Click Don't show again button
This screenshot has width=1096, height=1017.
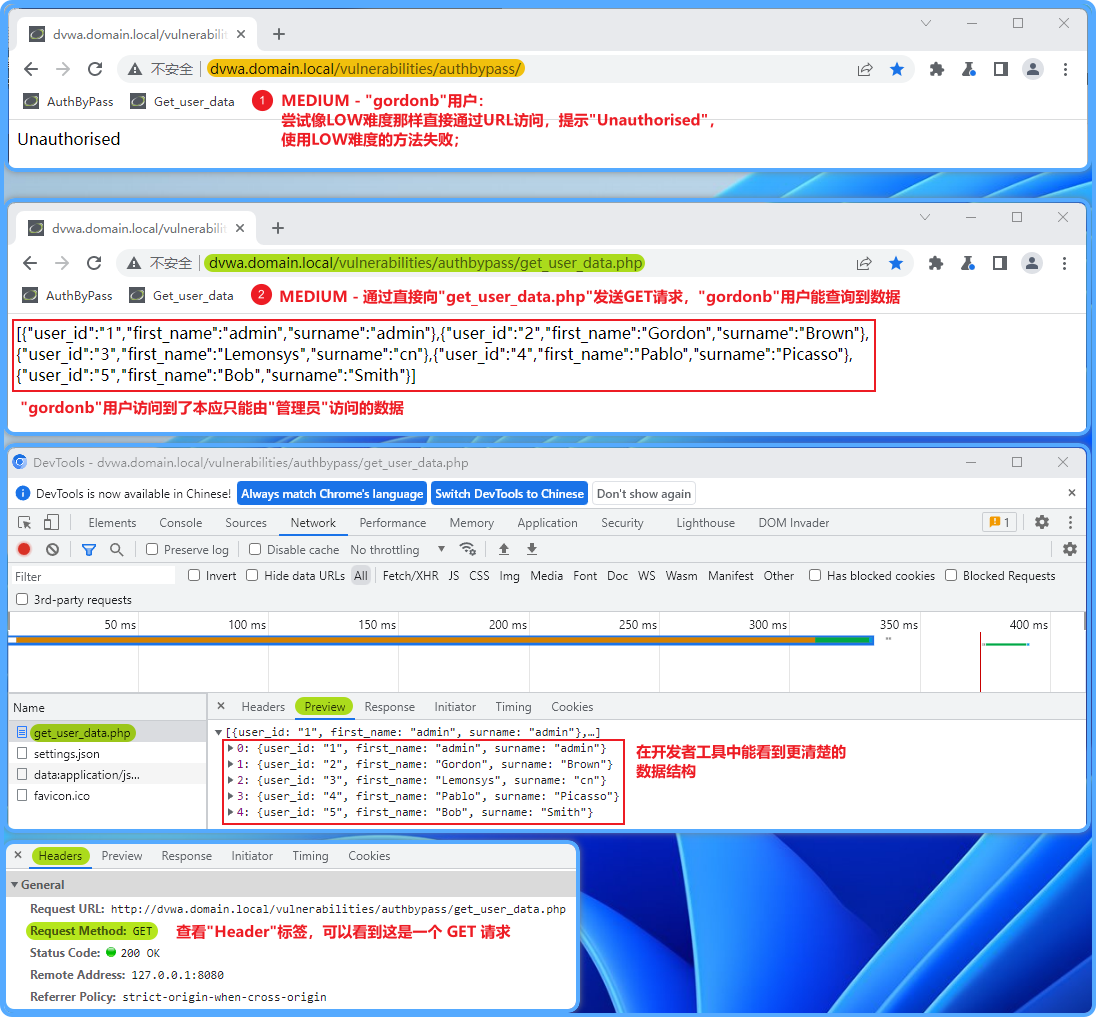click(644, 493)
